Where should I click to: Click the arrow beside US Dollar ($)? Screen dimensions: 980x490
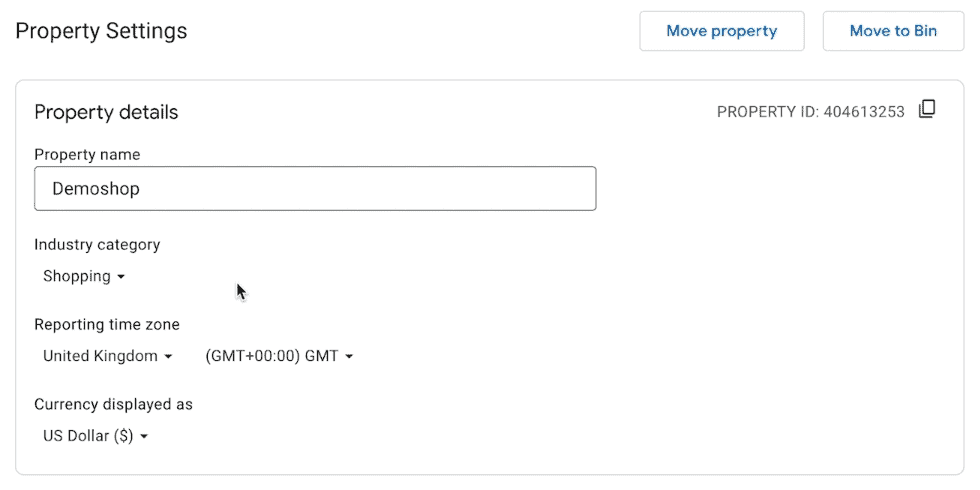click(144, 437)
